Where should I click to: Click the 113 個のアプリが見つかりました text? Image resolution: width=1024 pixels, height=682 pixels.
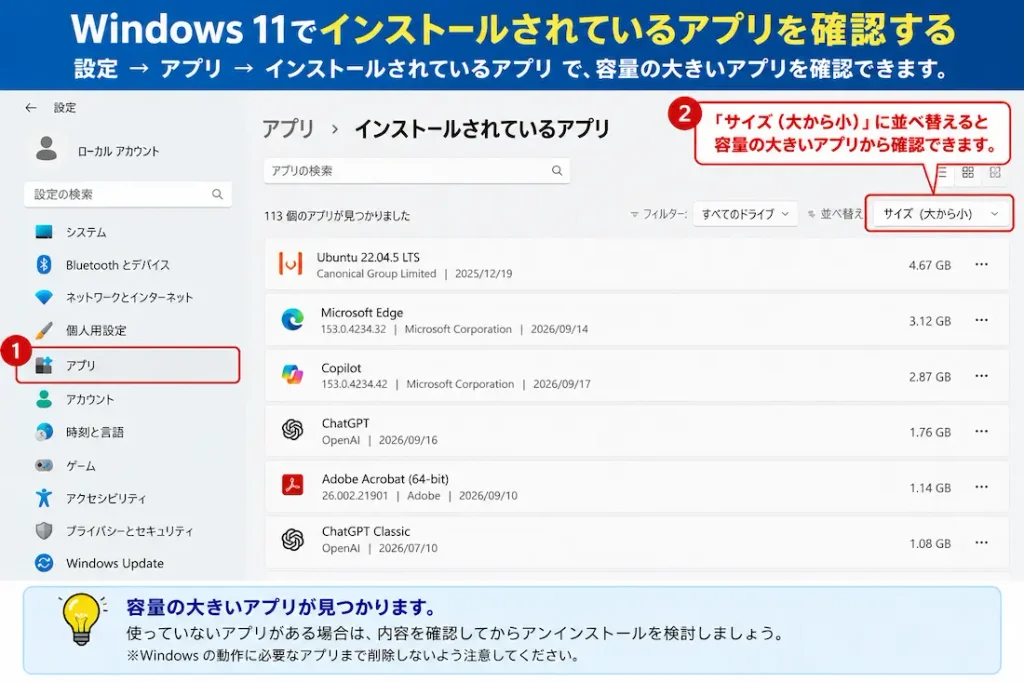point(337,216)
